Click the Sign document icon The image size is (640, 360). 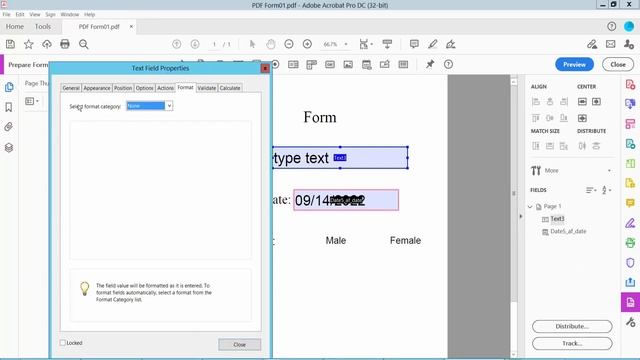(x=451, y=44)
